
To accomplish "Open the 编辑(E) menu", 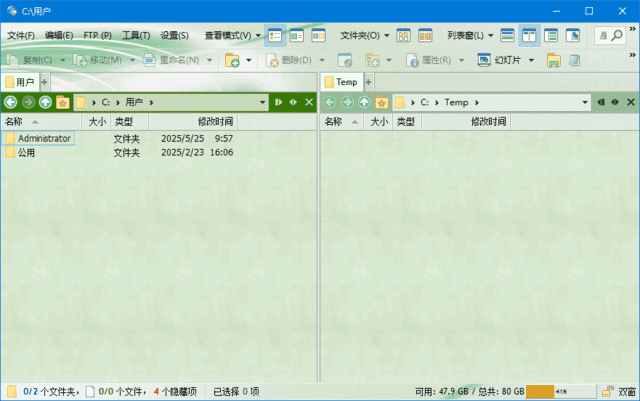I will pyautogui.click(x=59, y=36).
